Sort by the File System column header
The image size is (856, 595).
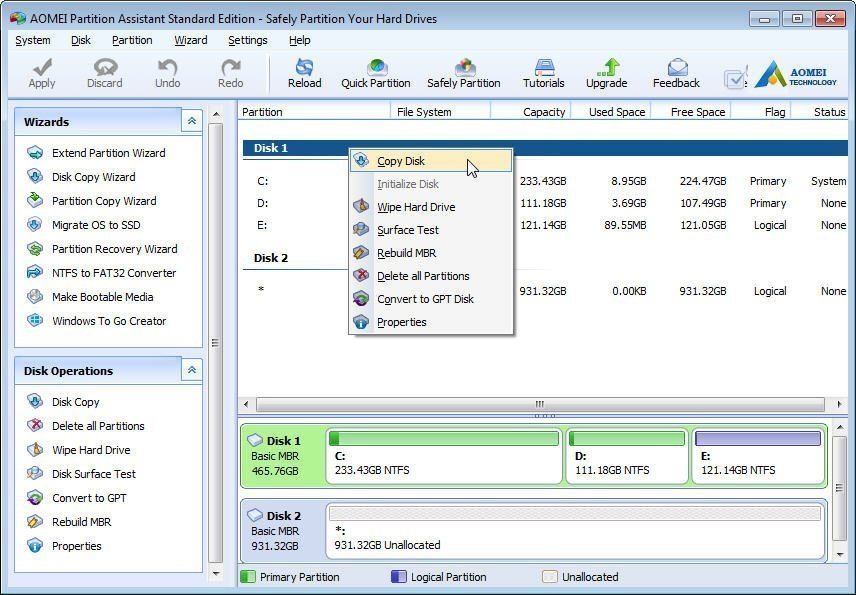coord(440,112)
